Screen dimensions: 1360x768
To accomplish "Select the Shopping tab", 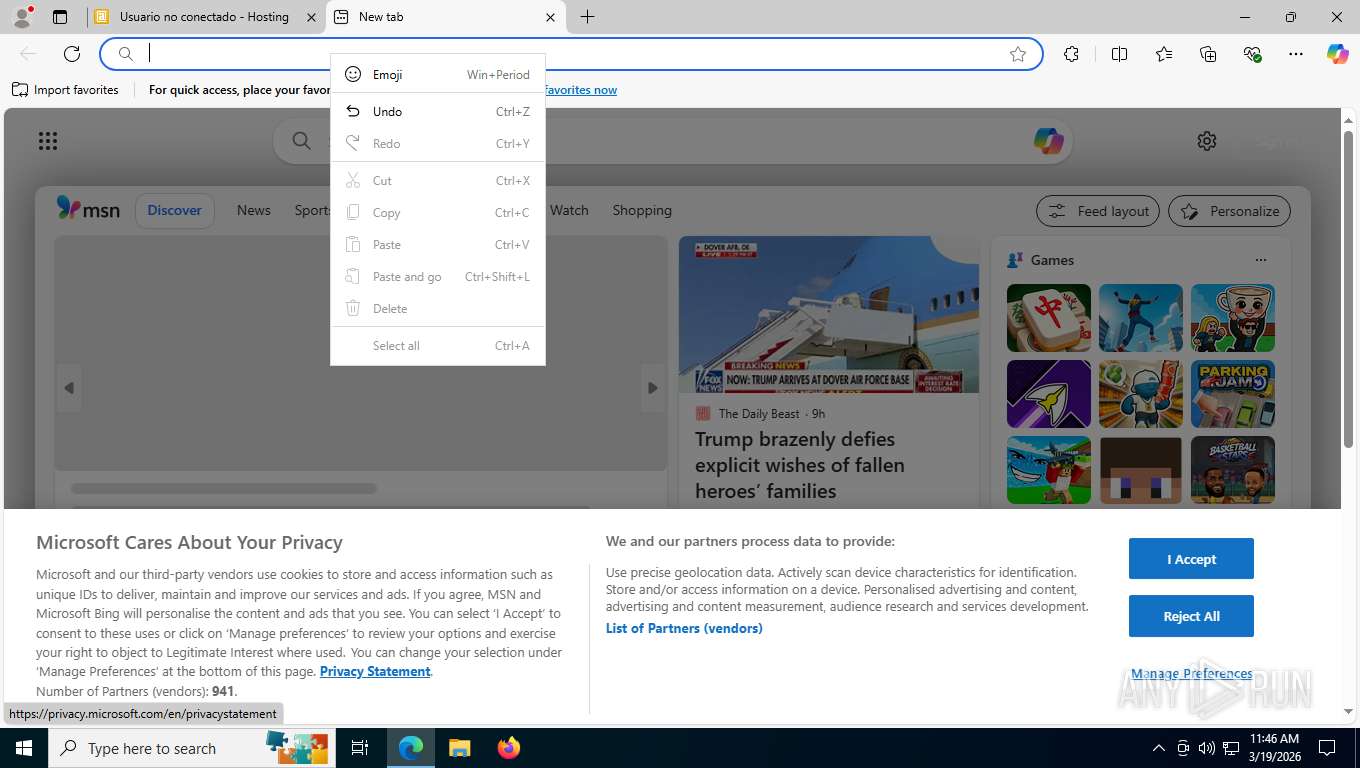I will (x=642, y=210).
